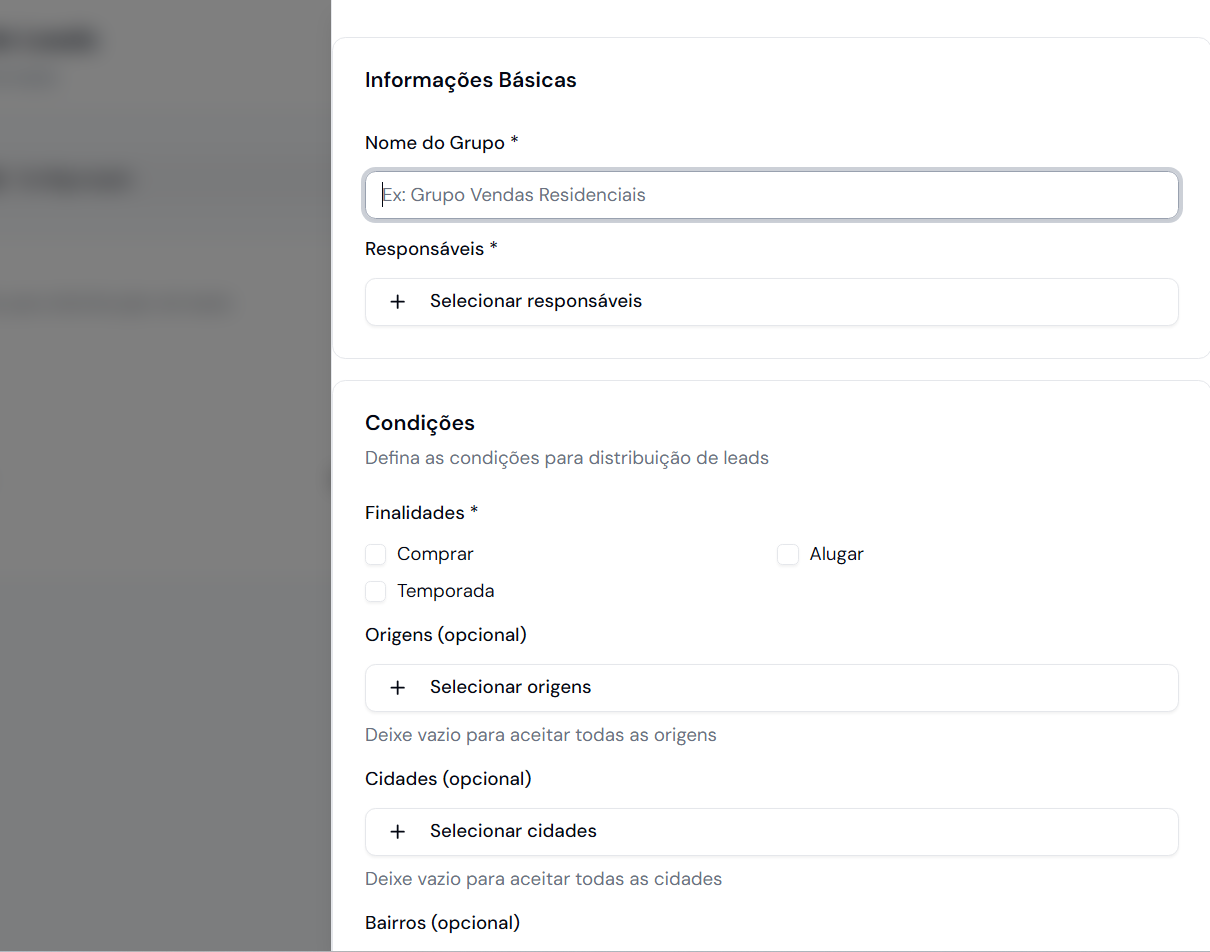Open the "Selecionar cidades" selector text
This screenshot has height=952, width=1210.
513,832
